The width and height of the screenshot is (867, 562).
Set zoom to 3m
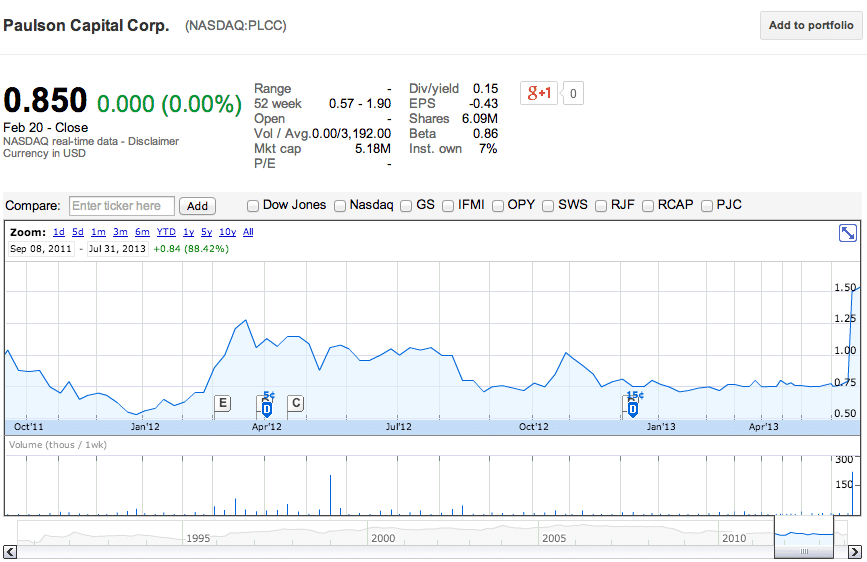coord(120,232)
